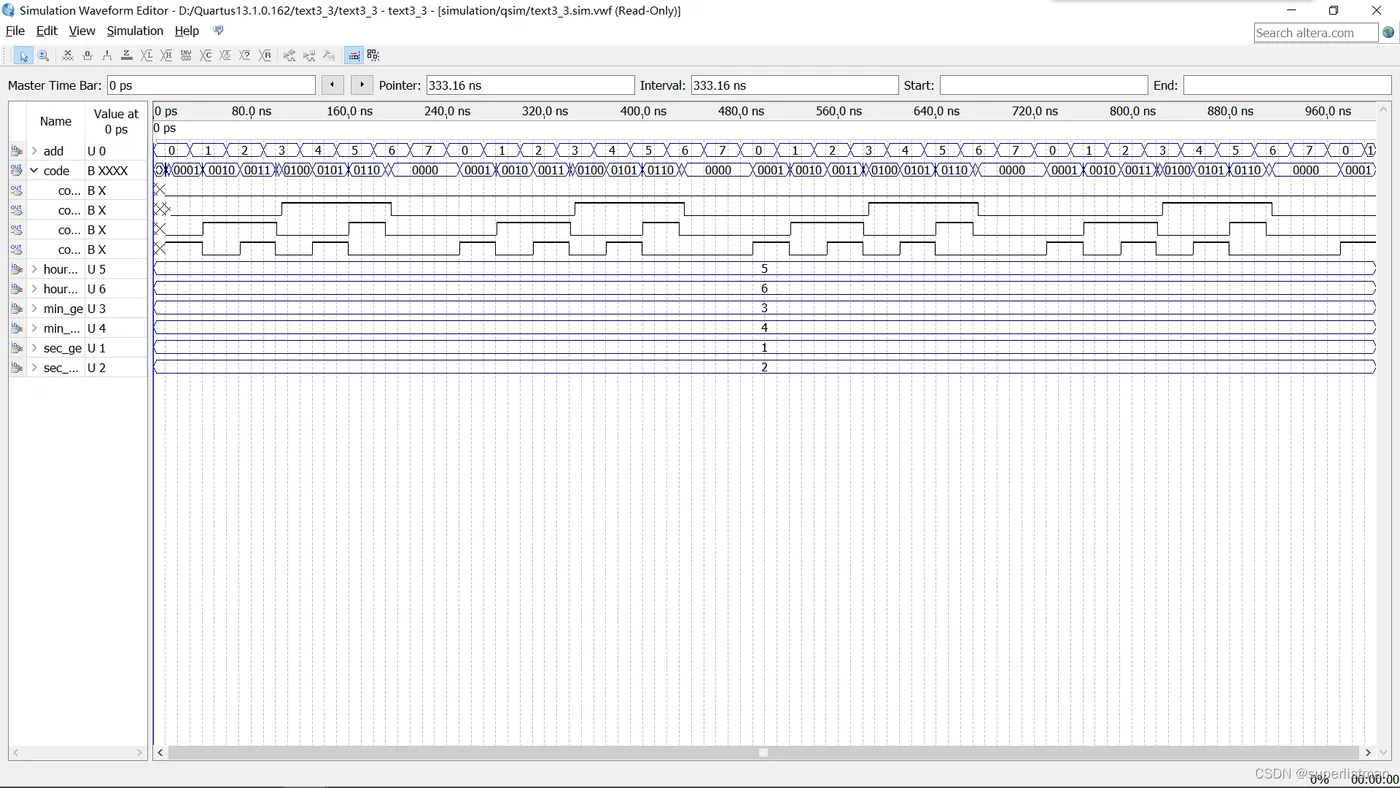Expand the add signal group
The image size is (1400, 788).
[34, 151]
